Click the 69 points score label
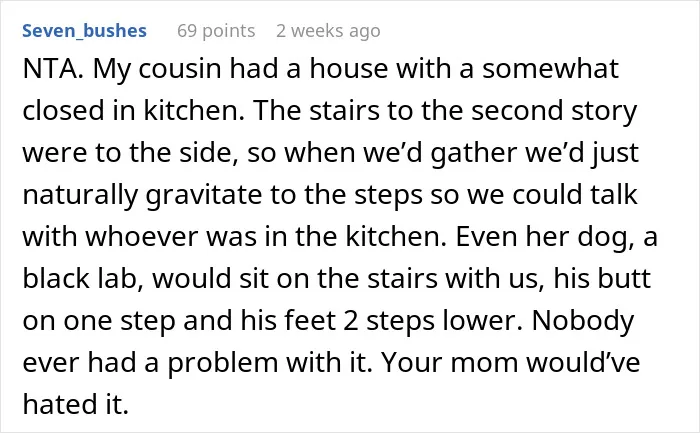This screenshot has height=433, width=700. point(216,31)
